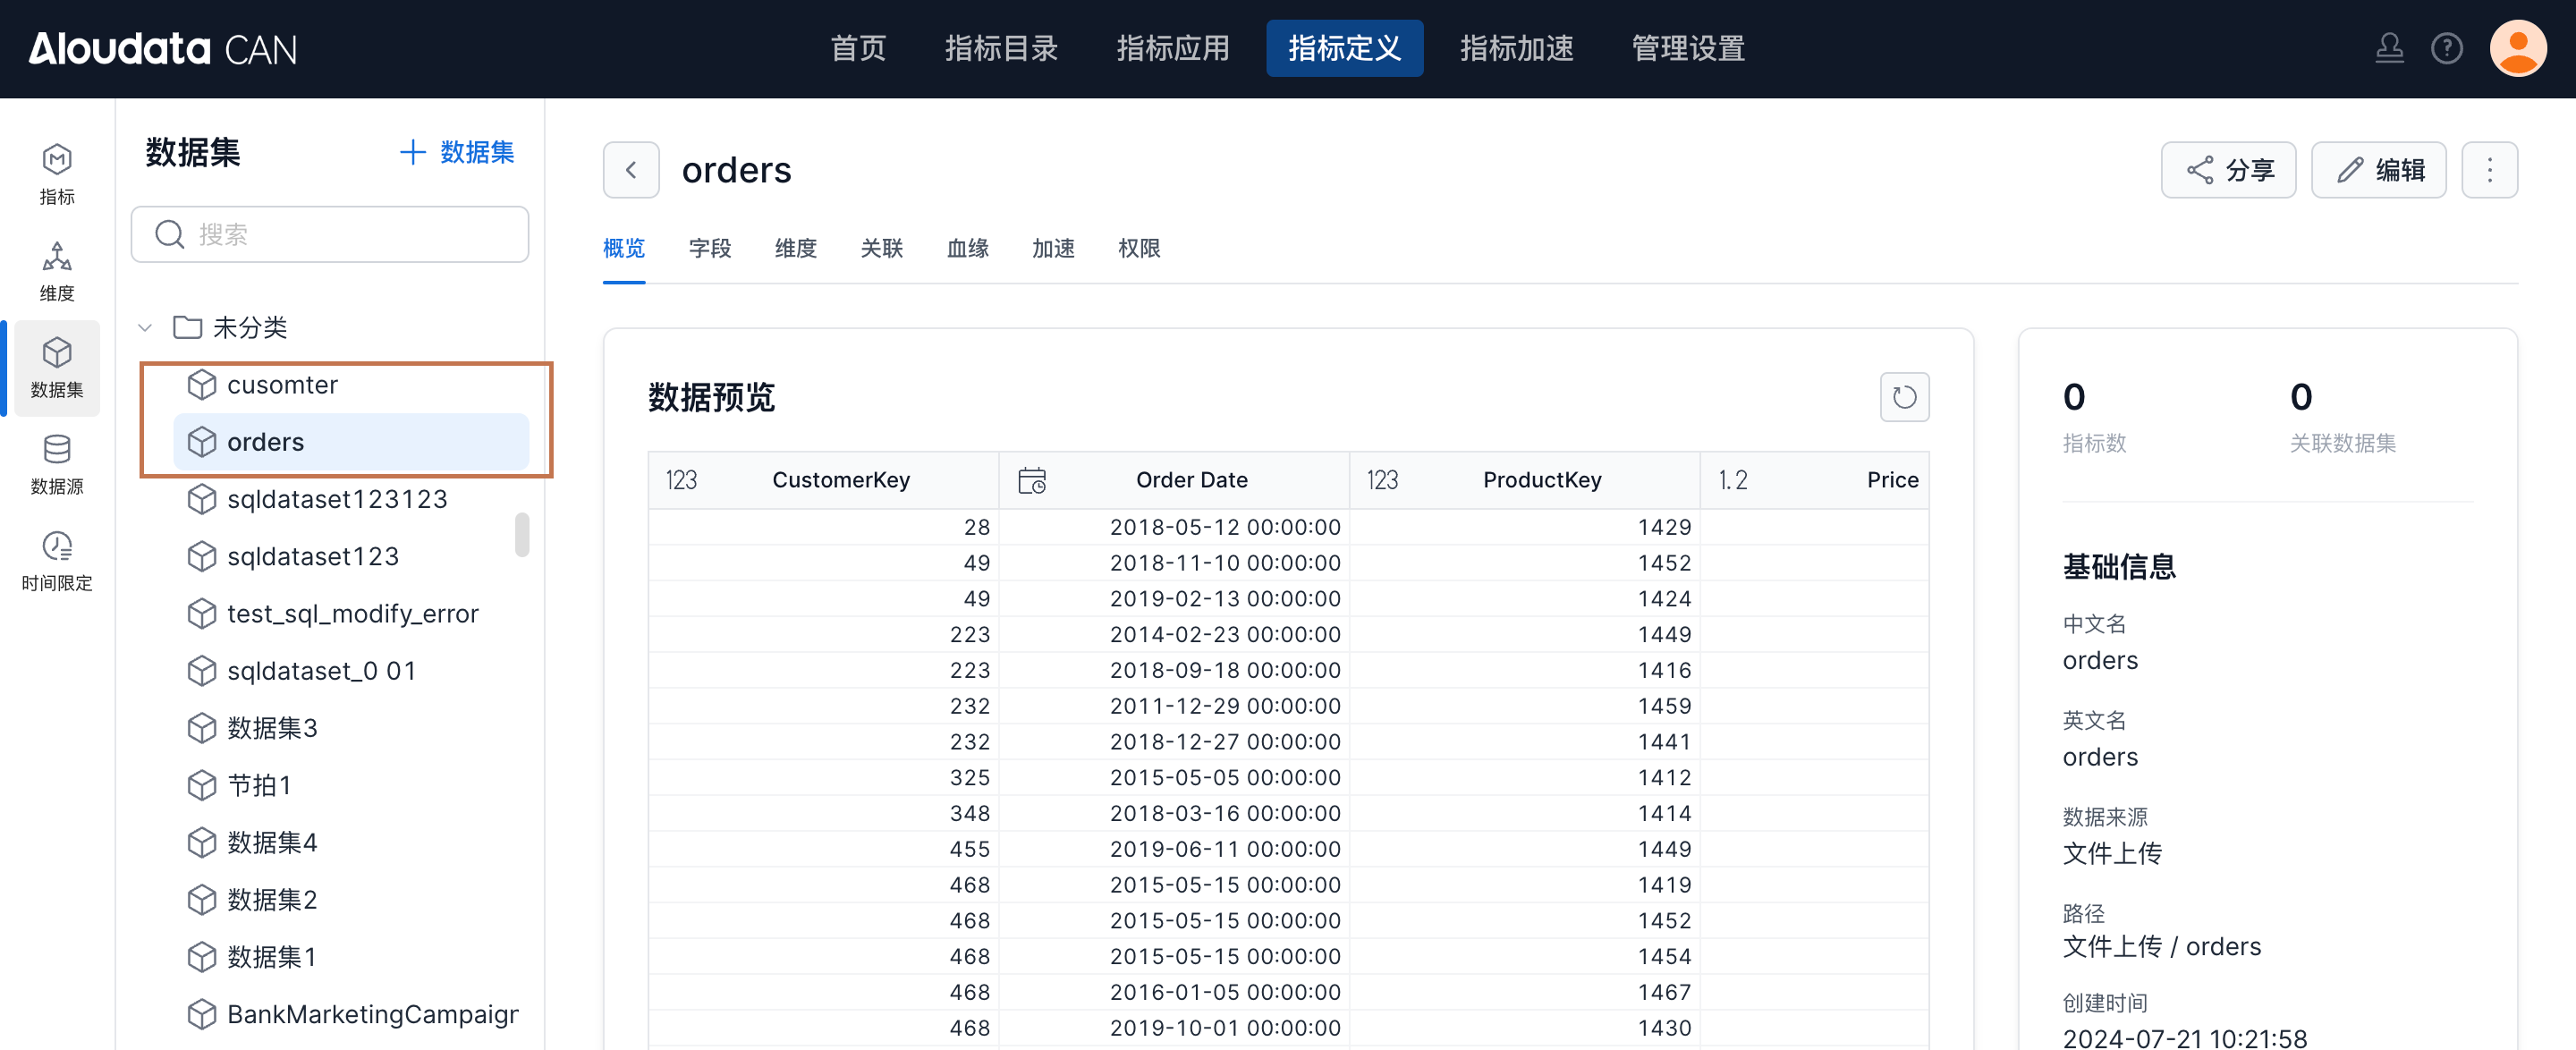Click the 编辑 button
This screenshot has height=1050, width=2576.
point(2378,170)
